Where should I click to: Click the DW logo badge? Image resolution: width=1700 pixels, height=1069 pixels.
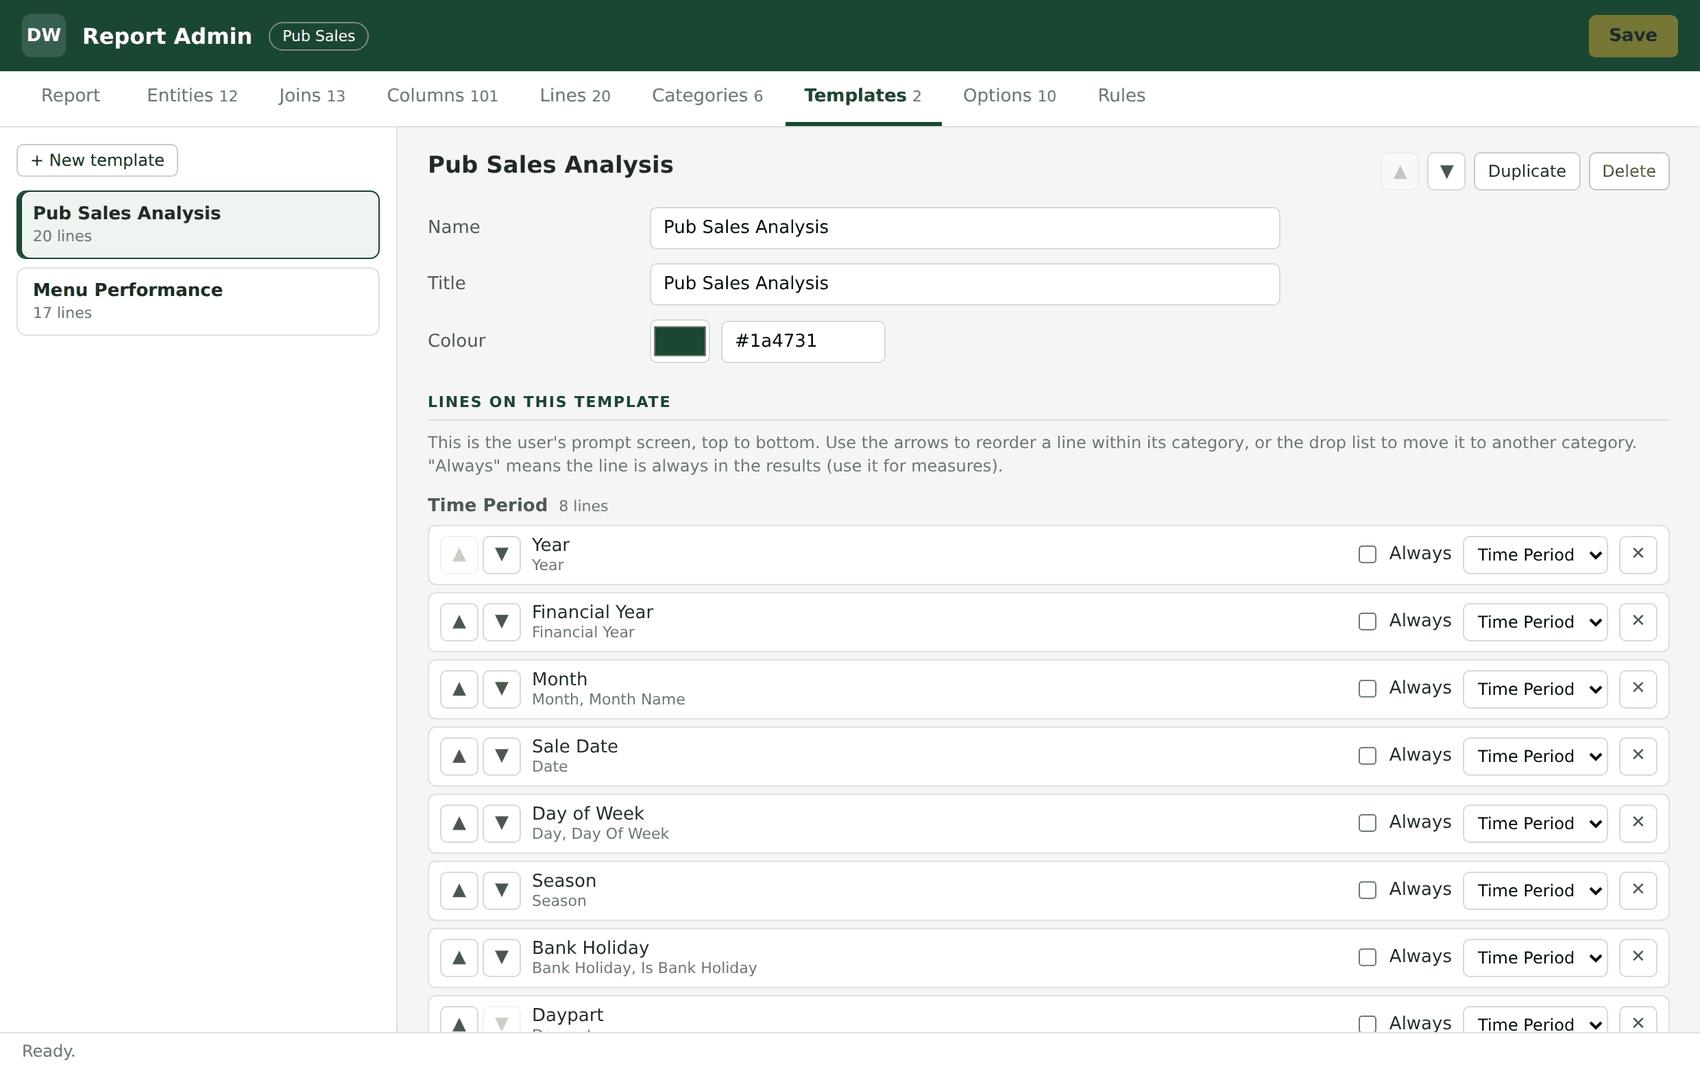(x=44, y=35)
